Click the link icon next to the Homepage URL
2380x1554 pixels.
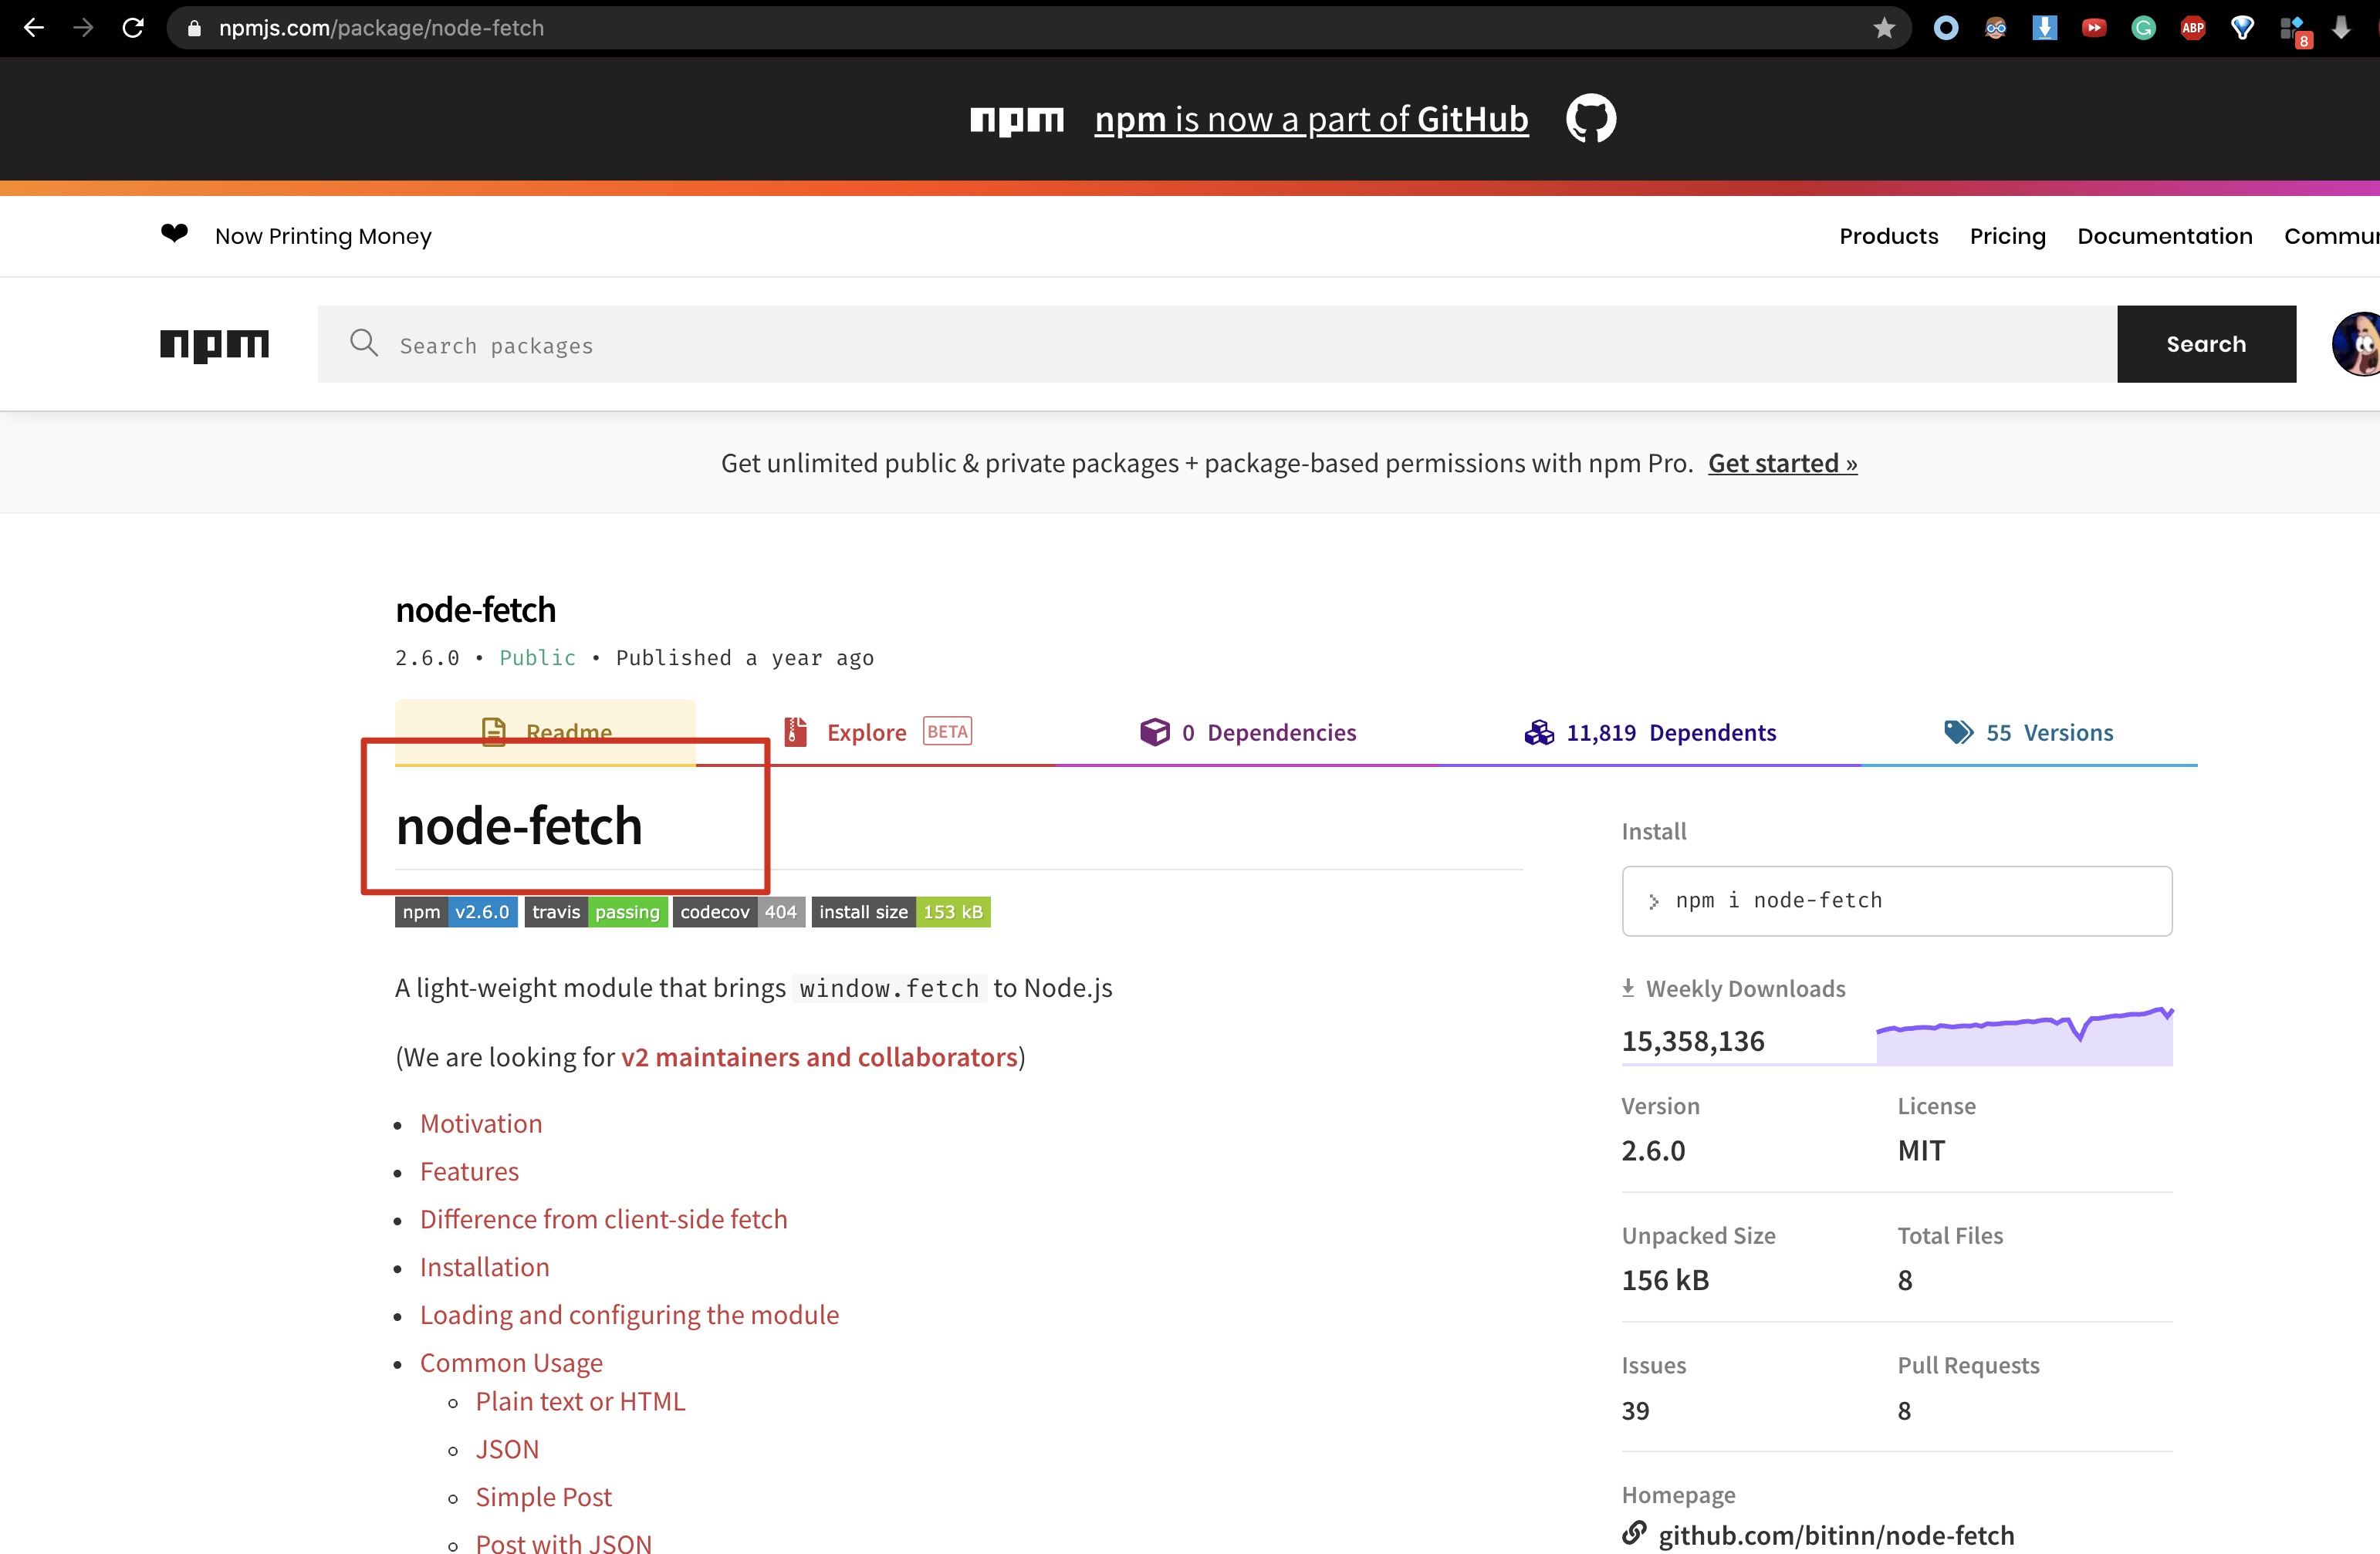[x=1633, y=1534]
